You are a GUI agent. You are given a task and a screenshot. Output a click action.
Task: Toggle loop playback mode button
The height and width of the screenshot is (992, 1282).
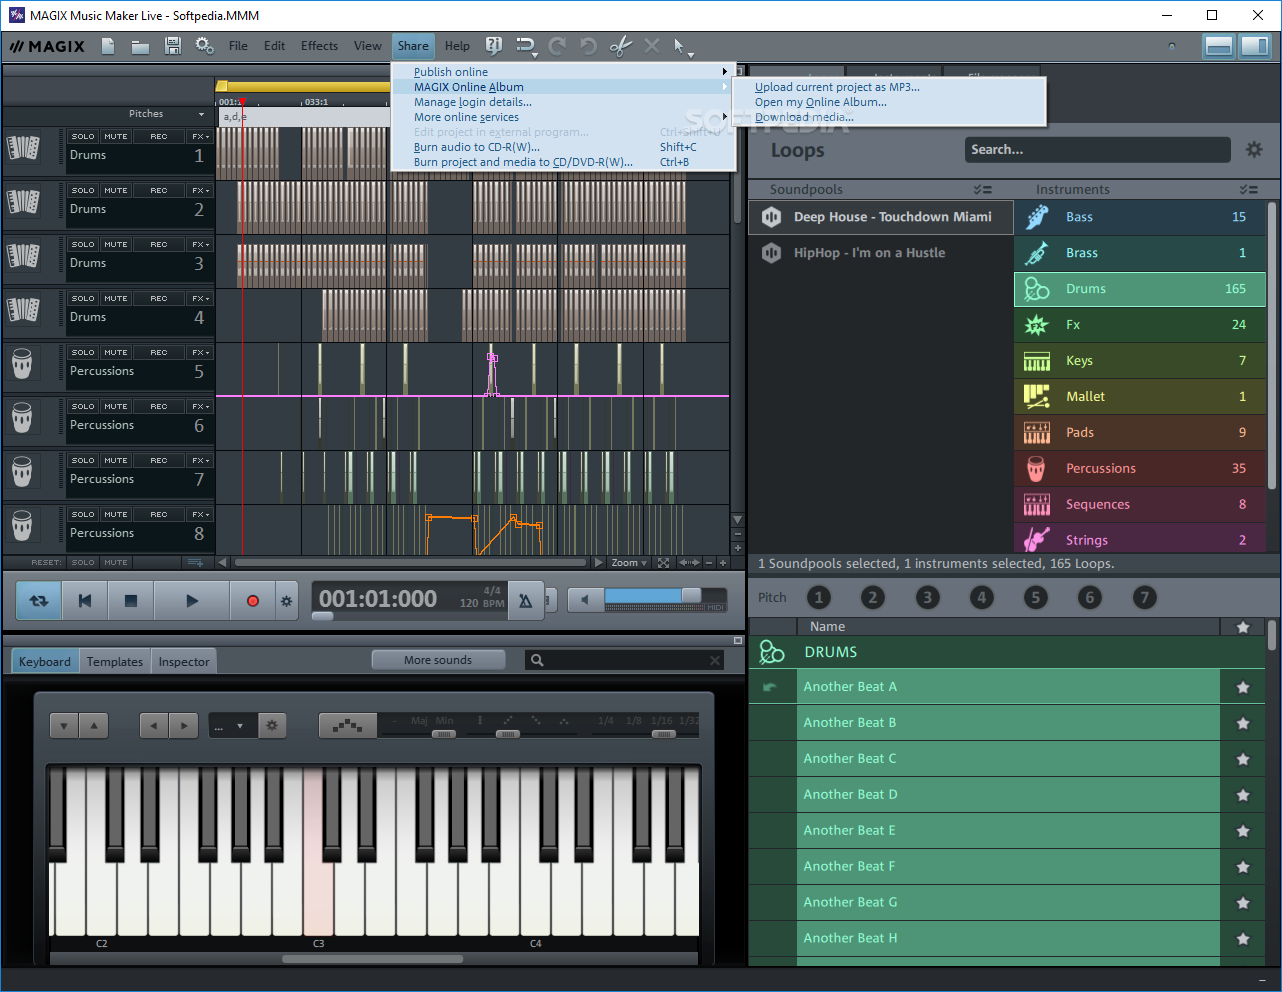39,601
